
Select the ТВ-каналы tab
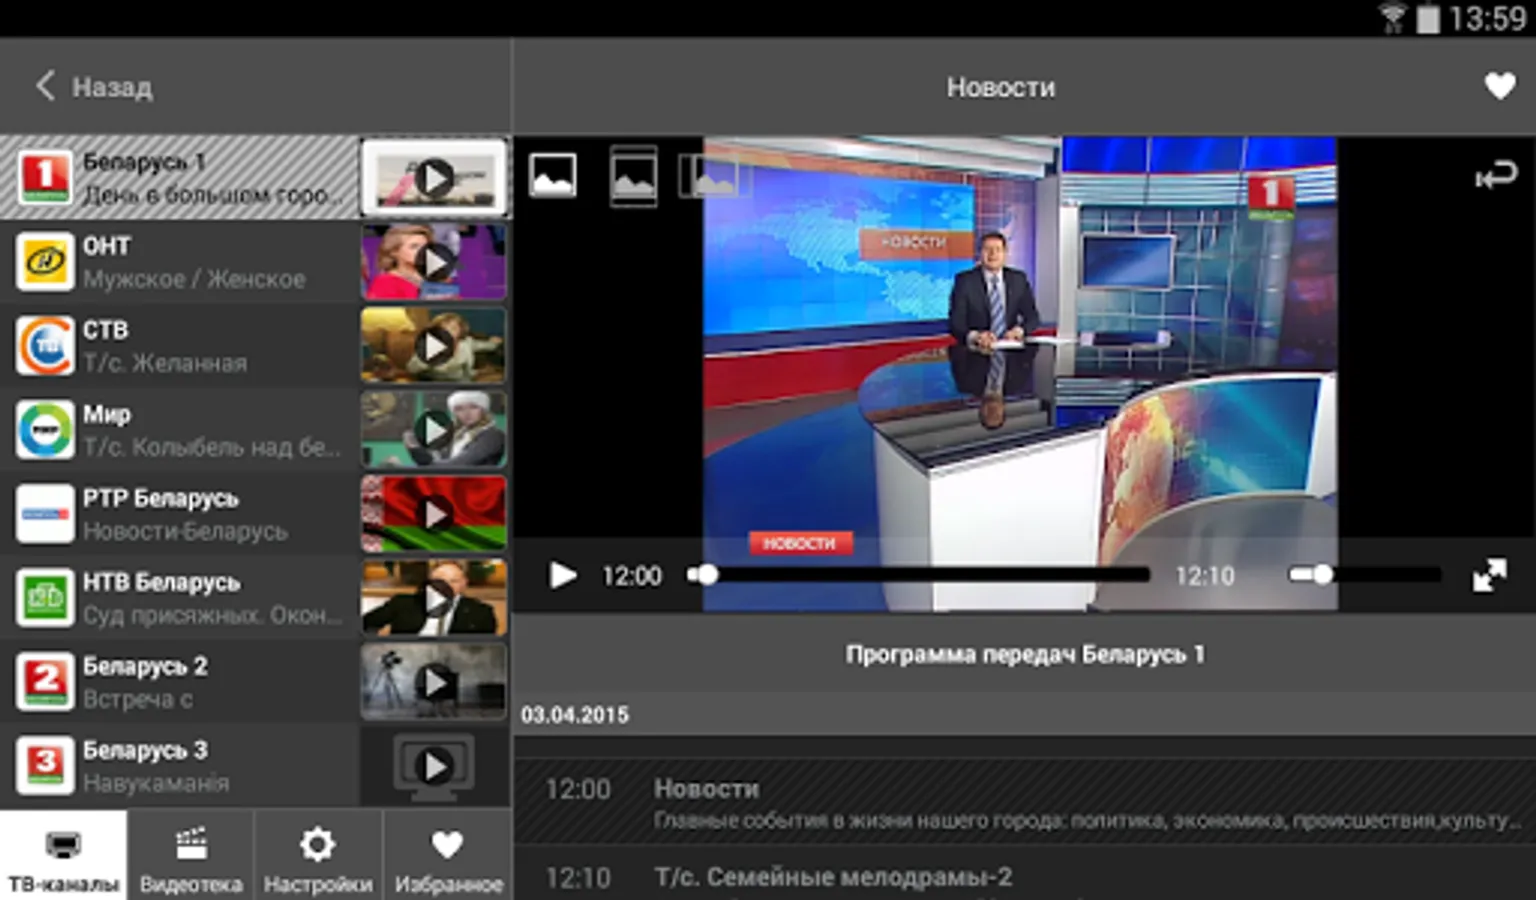63,856
